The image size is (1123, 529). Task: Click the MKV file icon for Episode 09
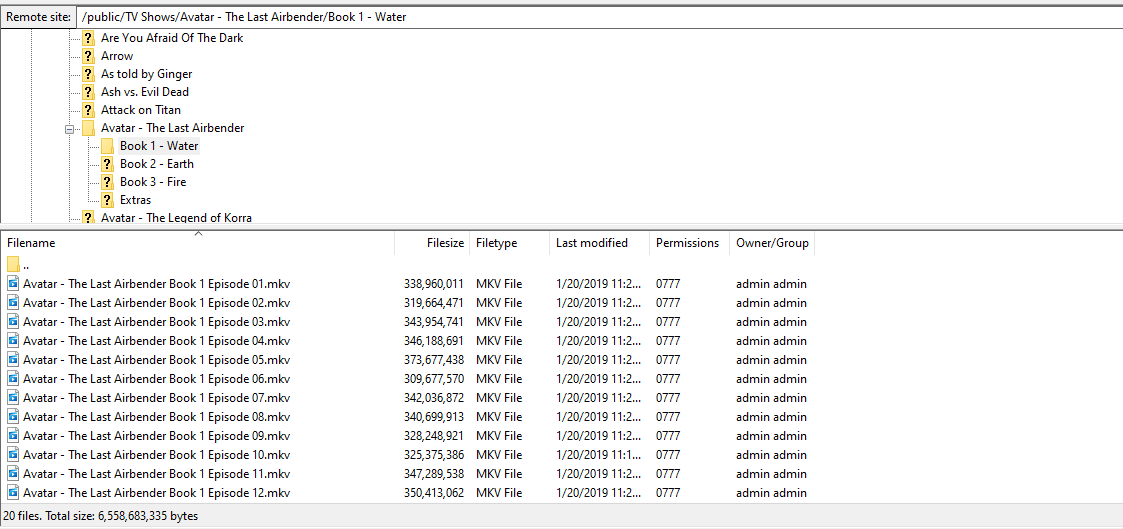point(14,435)
